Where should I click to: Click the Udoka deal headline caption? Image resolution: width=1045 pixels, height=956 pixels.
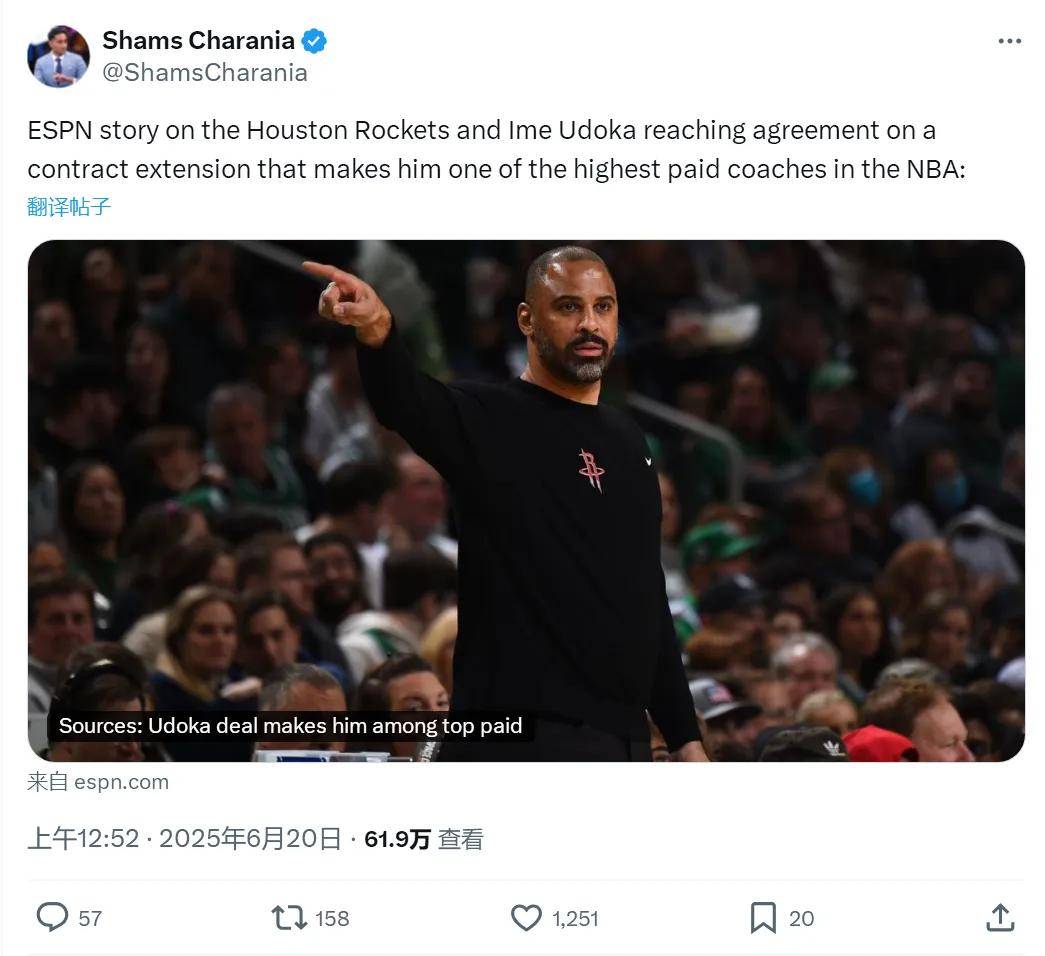pyautogui.click(x=291, y=725)
